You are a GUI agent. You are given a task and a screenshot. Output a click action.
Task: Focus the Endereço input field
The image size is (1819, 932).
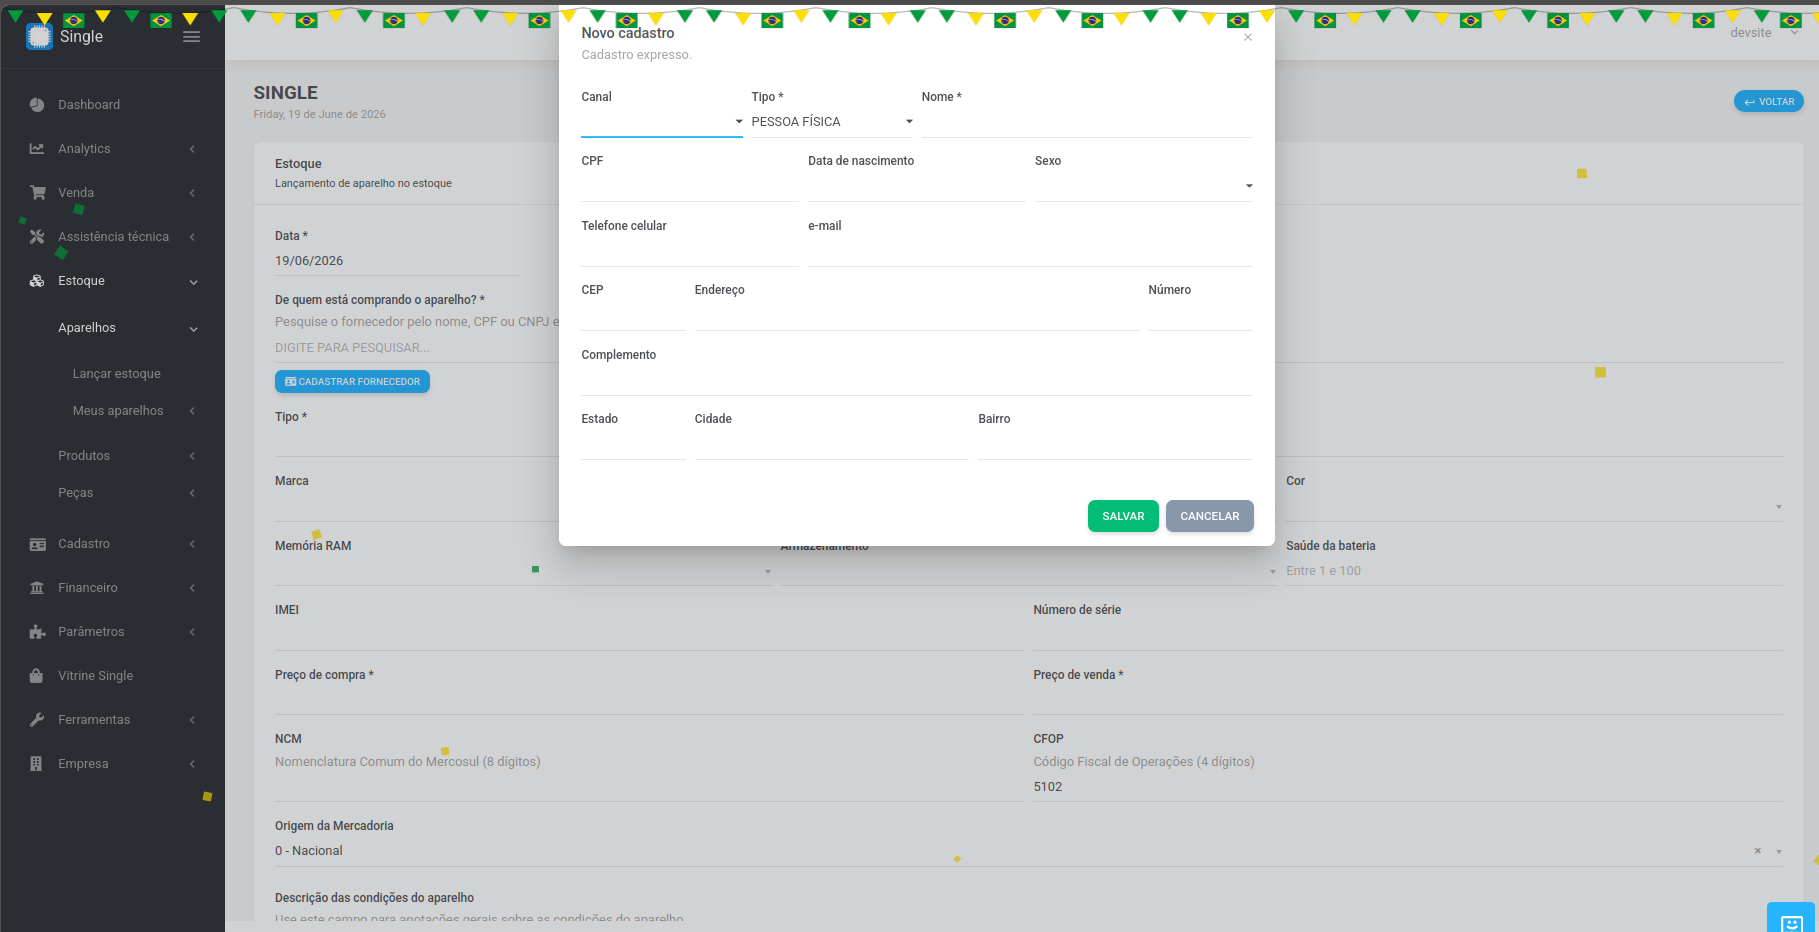(x=917, y=315)
